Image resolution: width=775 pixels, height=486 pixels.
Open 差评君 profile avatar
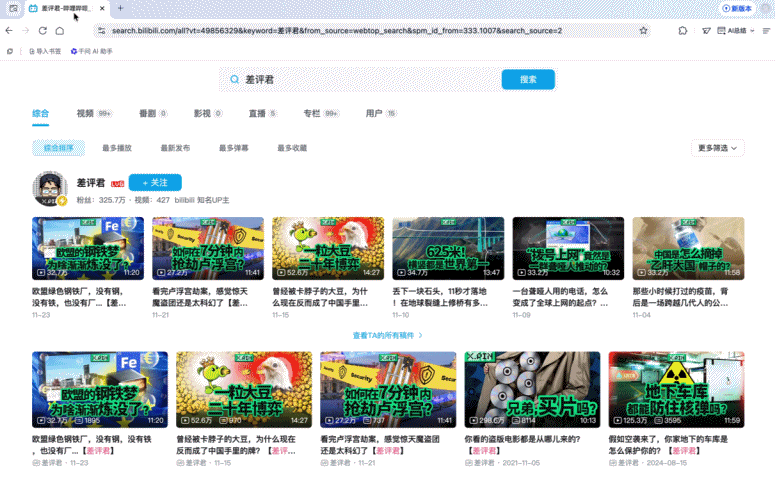tap(50, 188)
